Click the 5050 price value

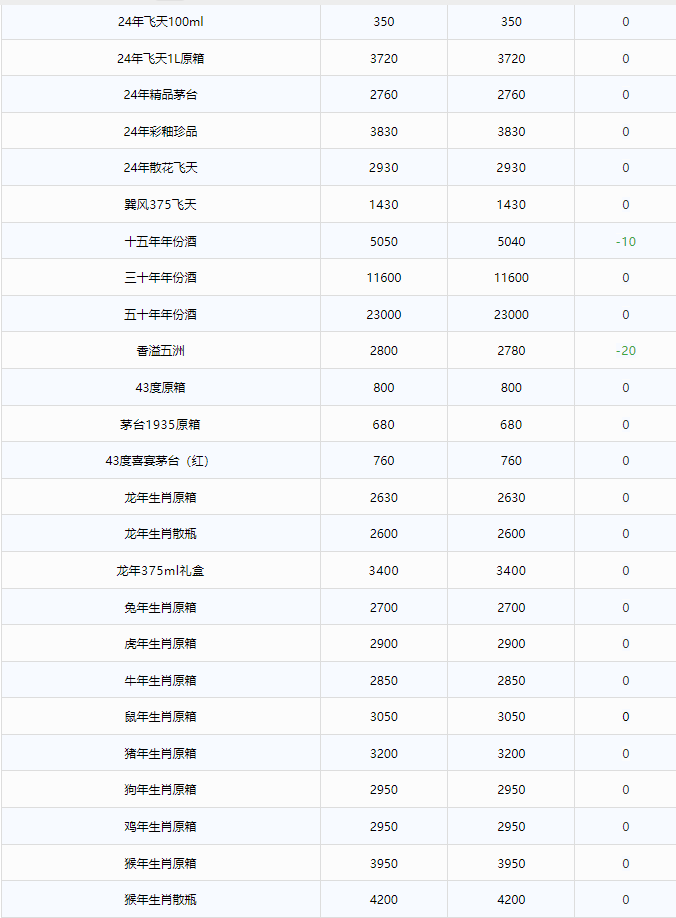click(x=384, y=242)
